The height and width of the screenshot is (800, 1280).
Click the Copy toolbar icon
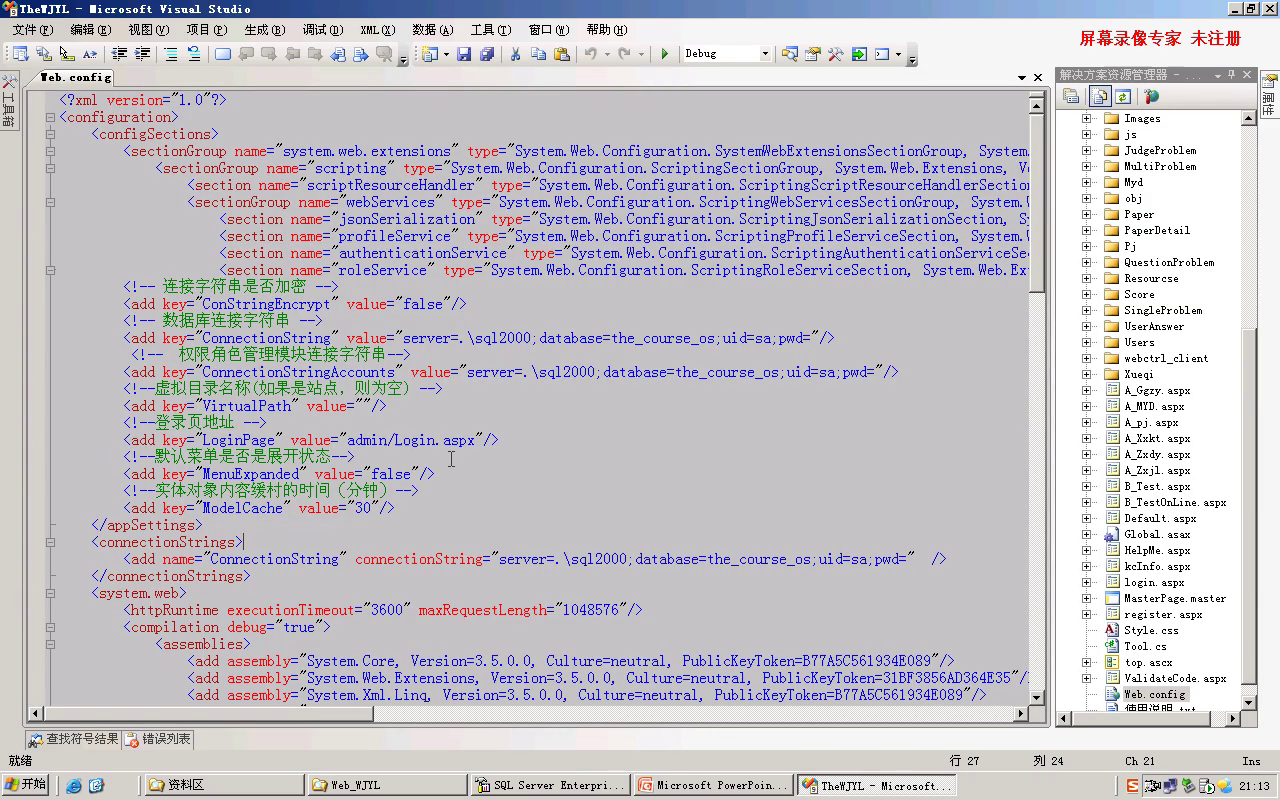538,54
